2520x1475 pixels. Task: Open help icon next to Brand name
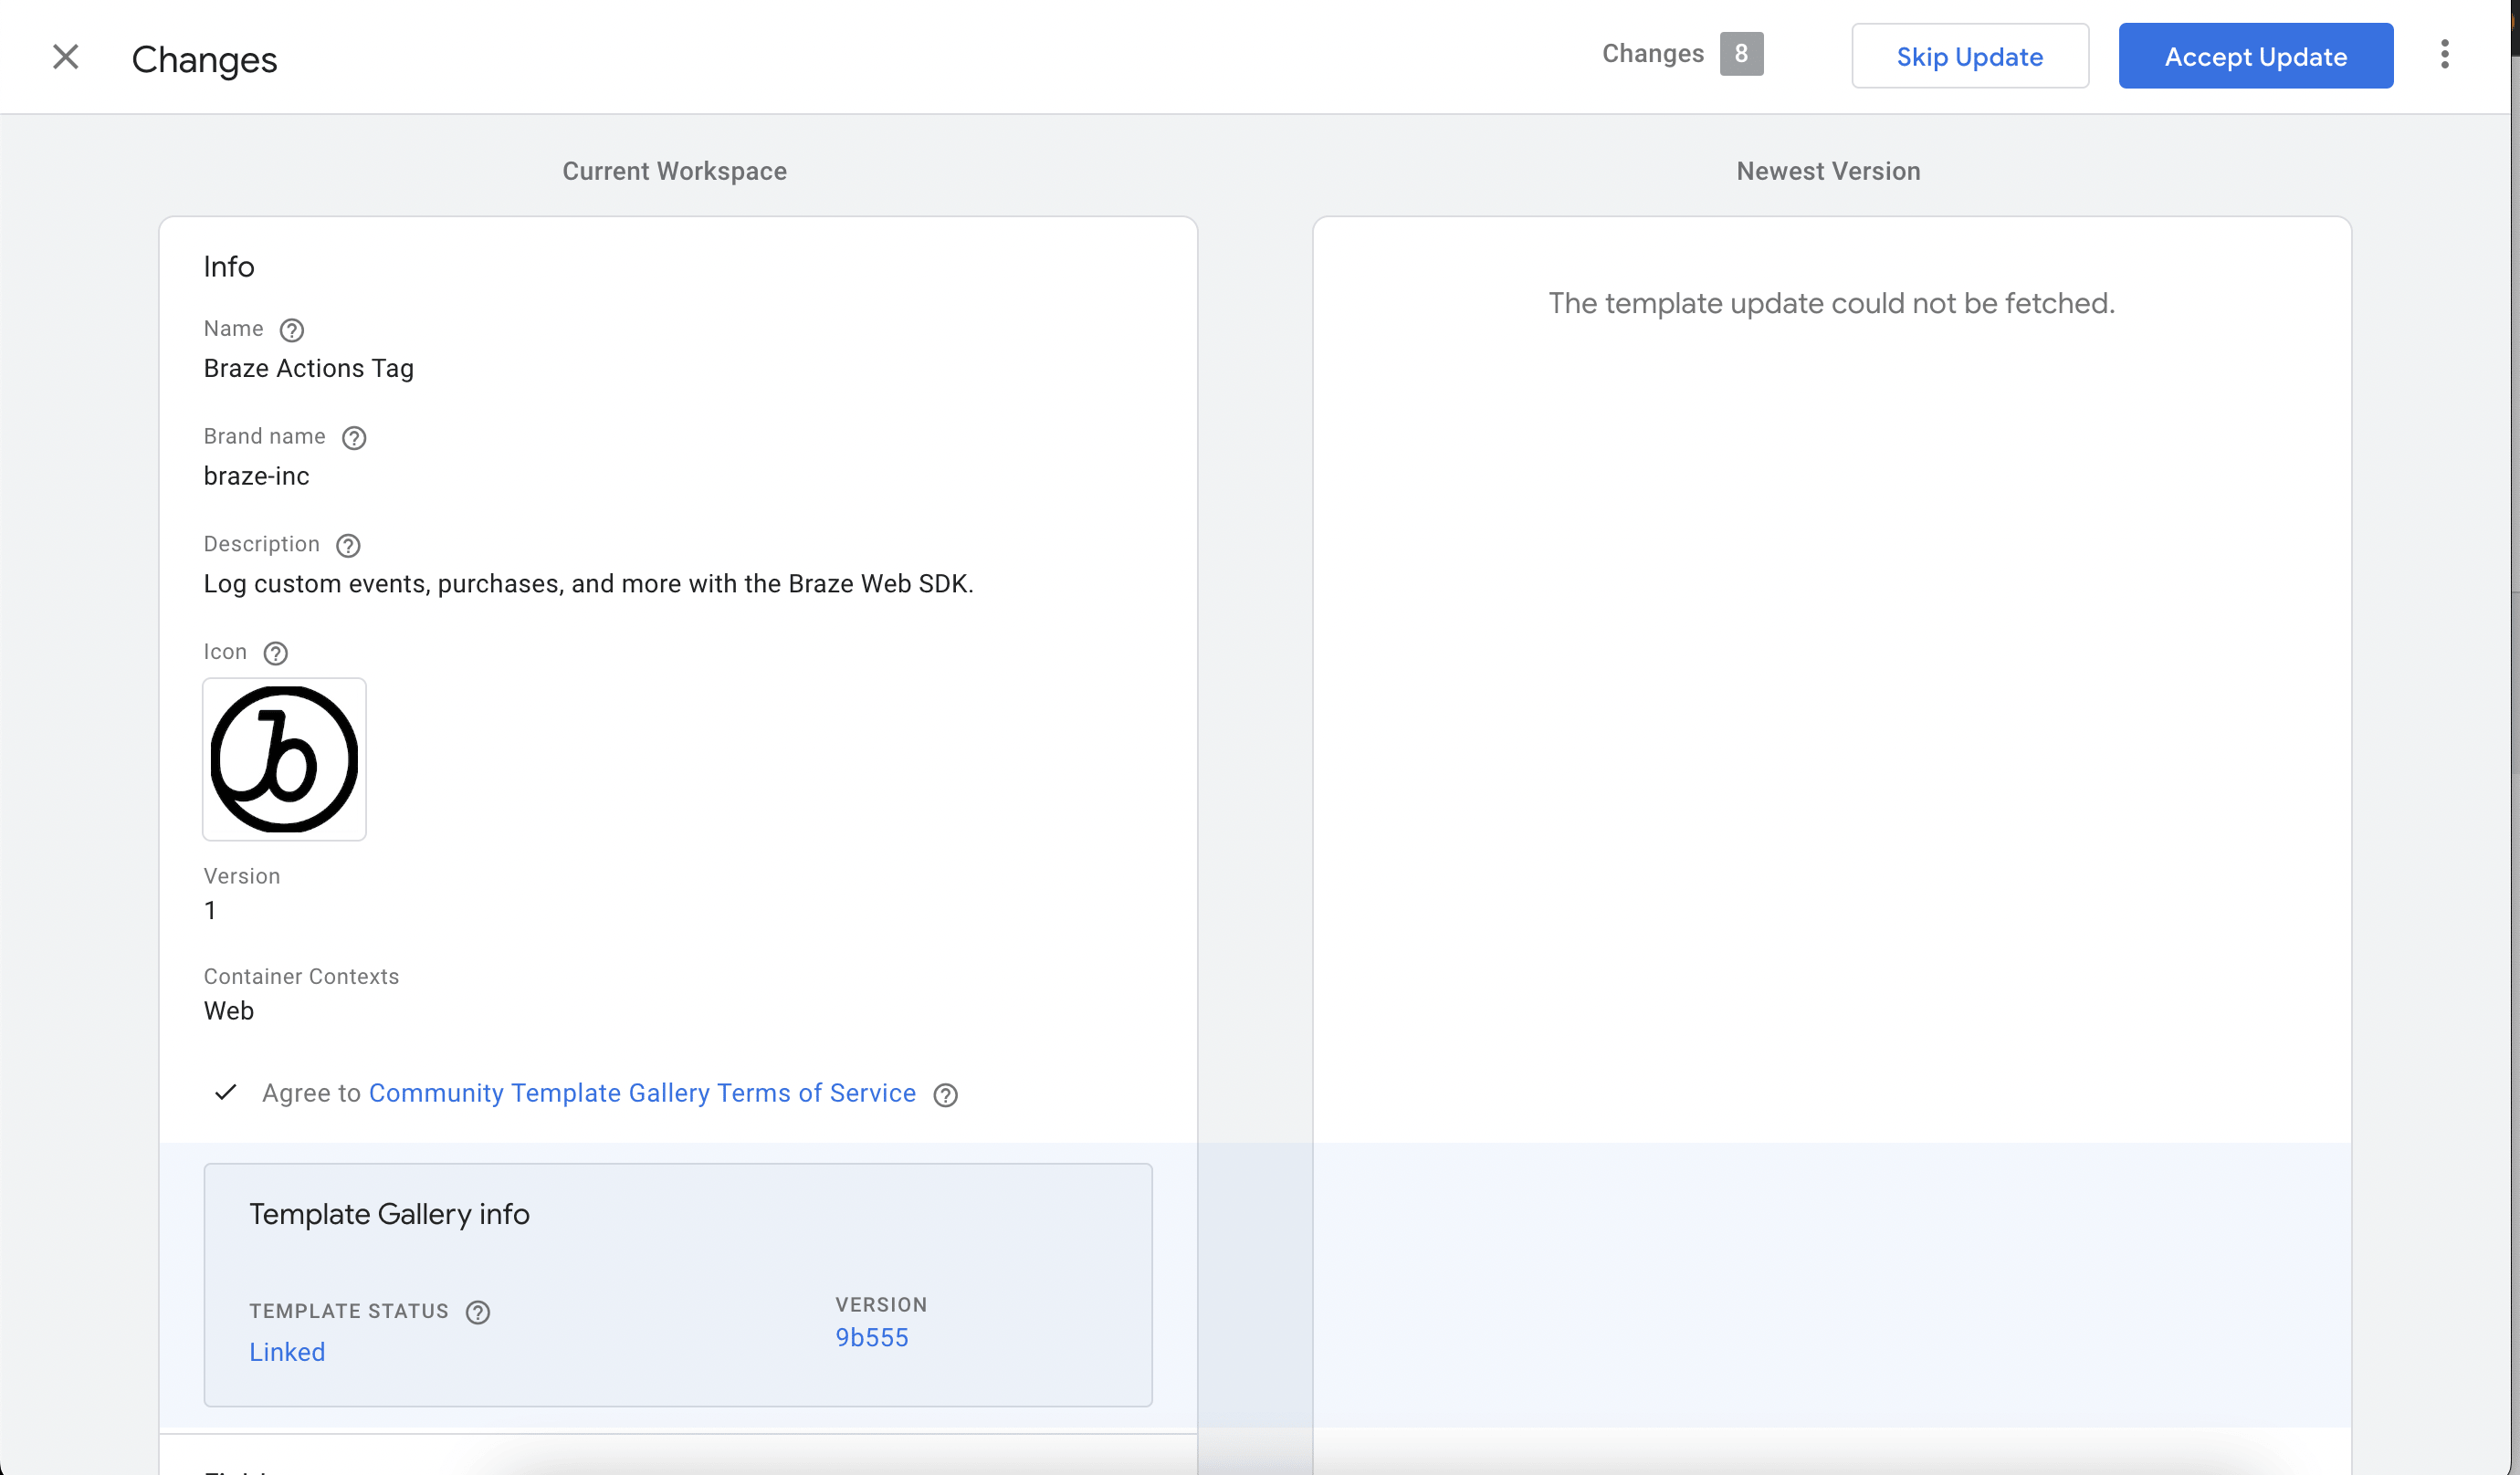coord(354,438)
